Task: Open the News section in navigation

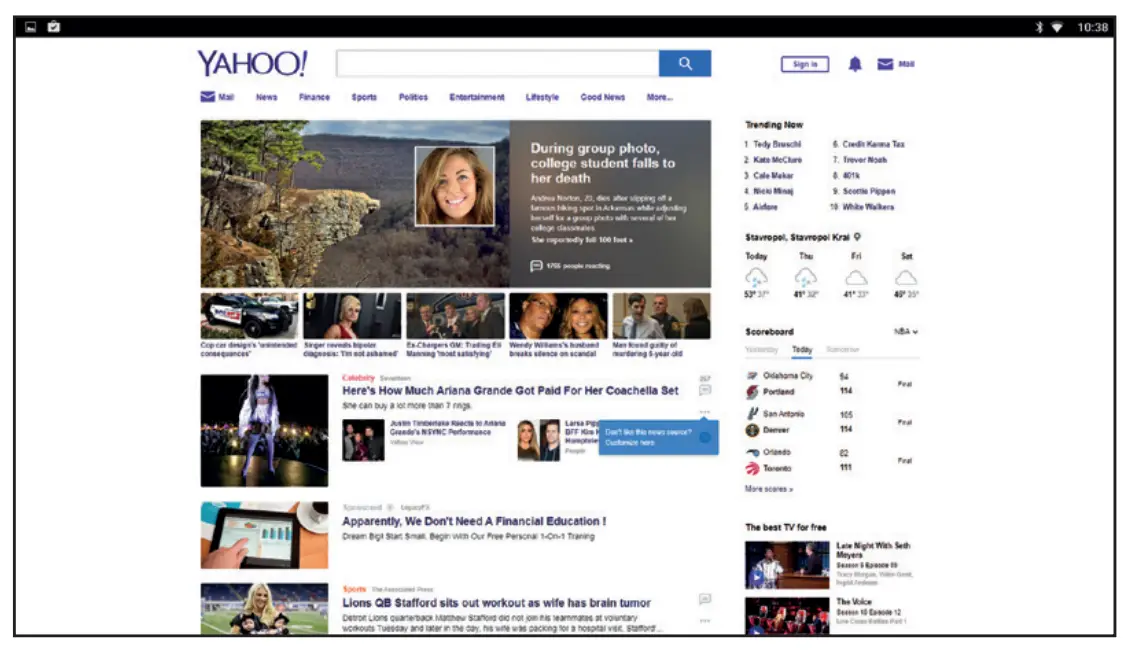Action: 267,97
